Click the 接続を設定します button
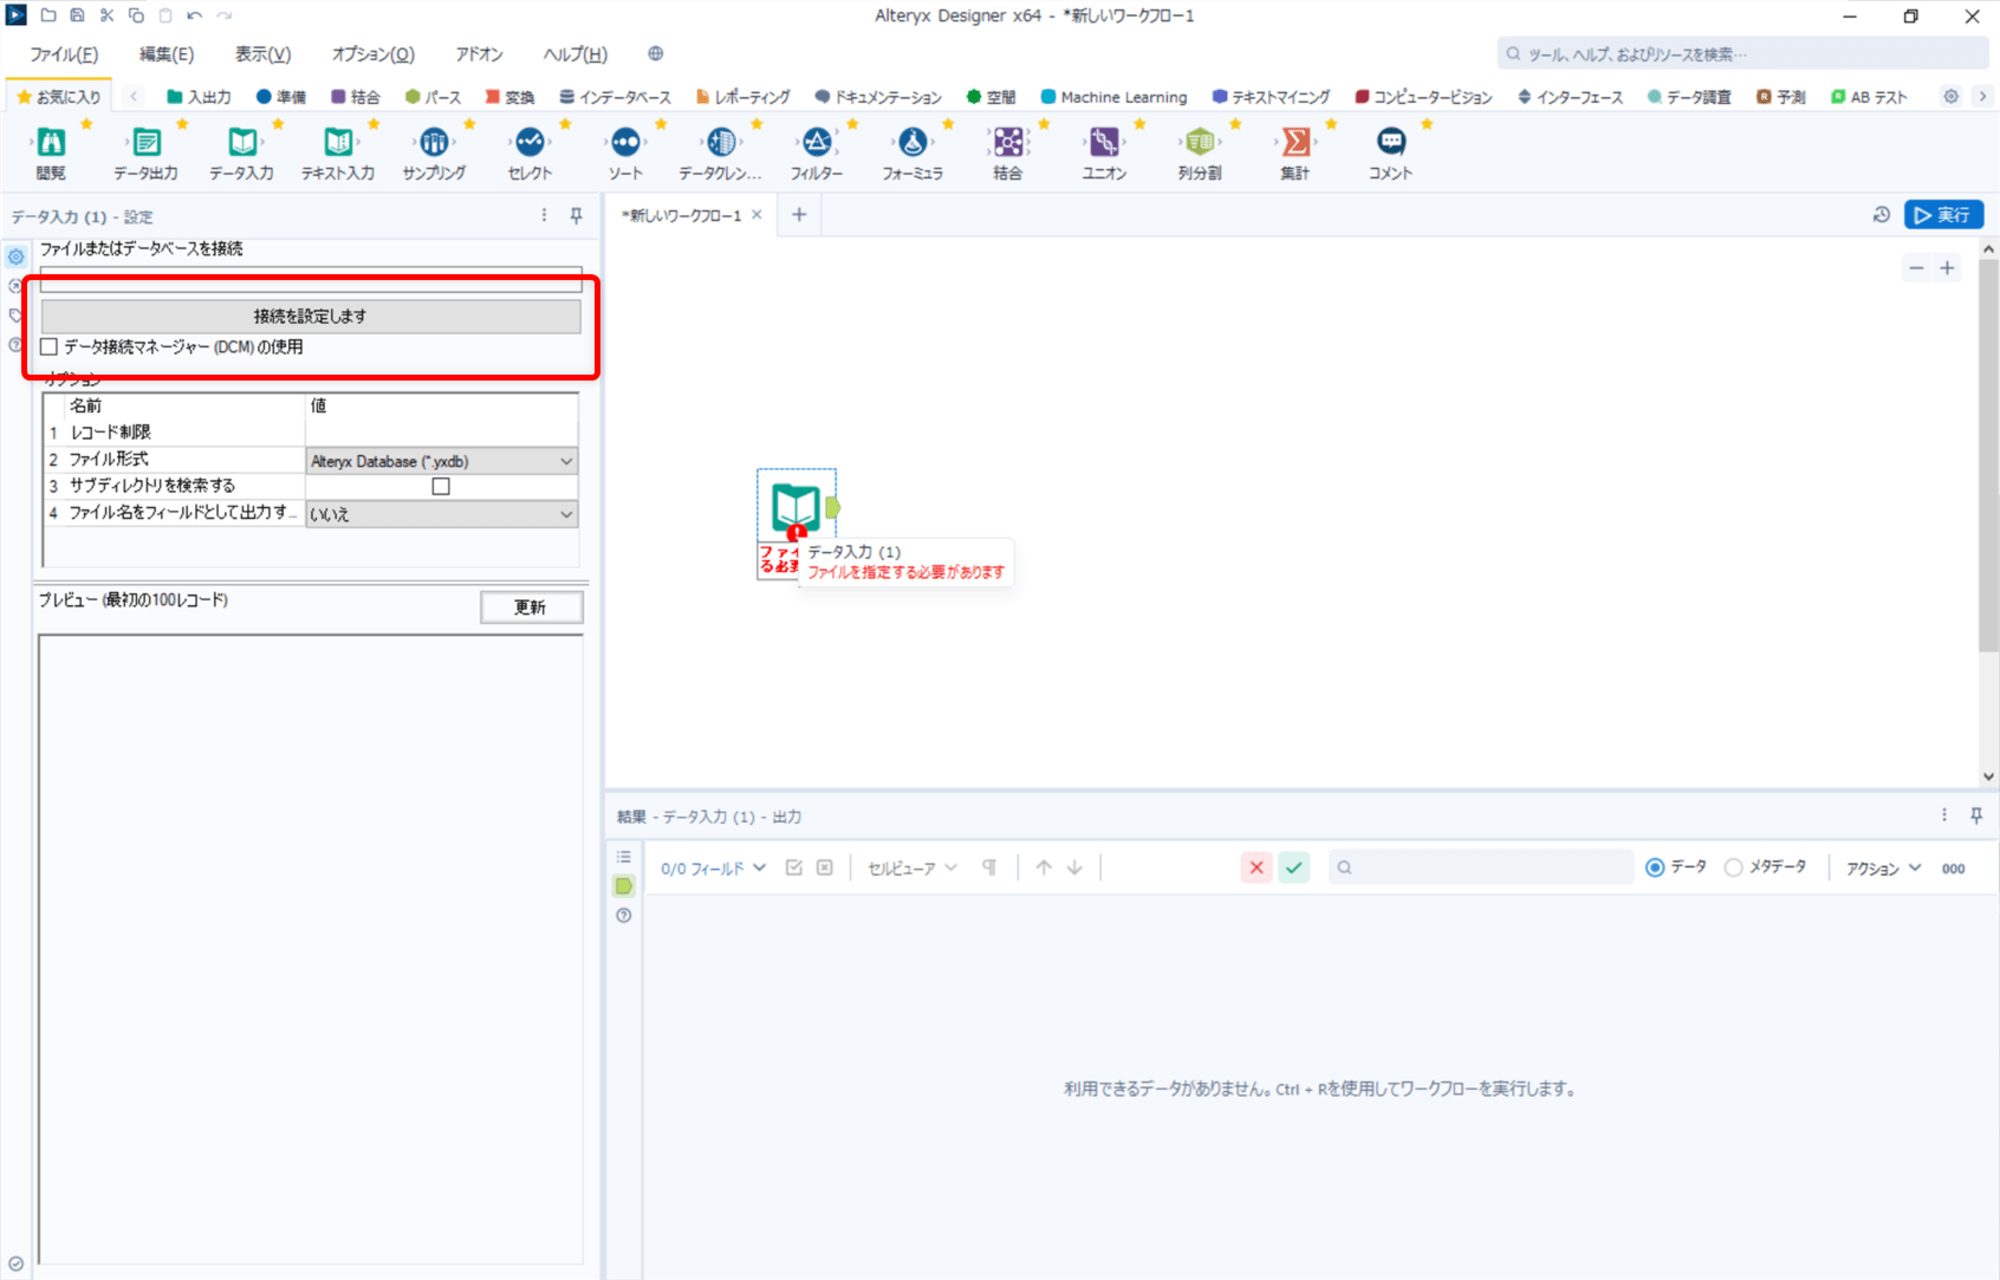 (x=311, y=316)
